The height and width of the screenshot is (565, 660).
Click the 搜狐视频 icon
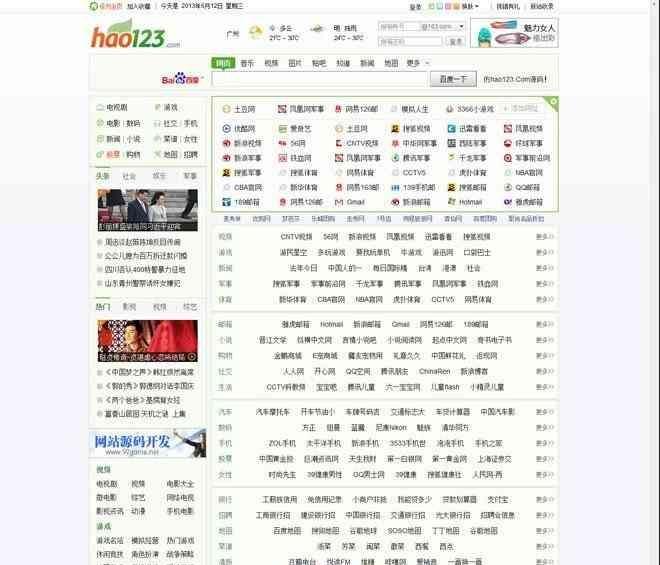click(x=395, y=129)
